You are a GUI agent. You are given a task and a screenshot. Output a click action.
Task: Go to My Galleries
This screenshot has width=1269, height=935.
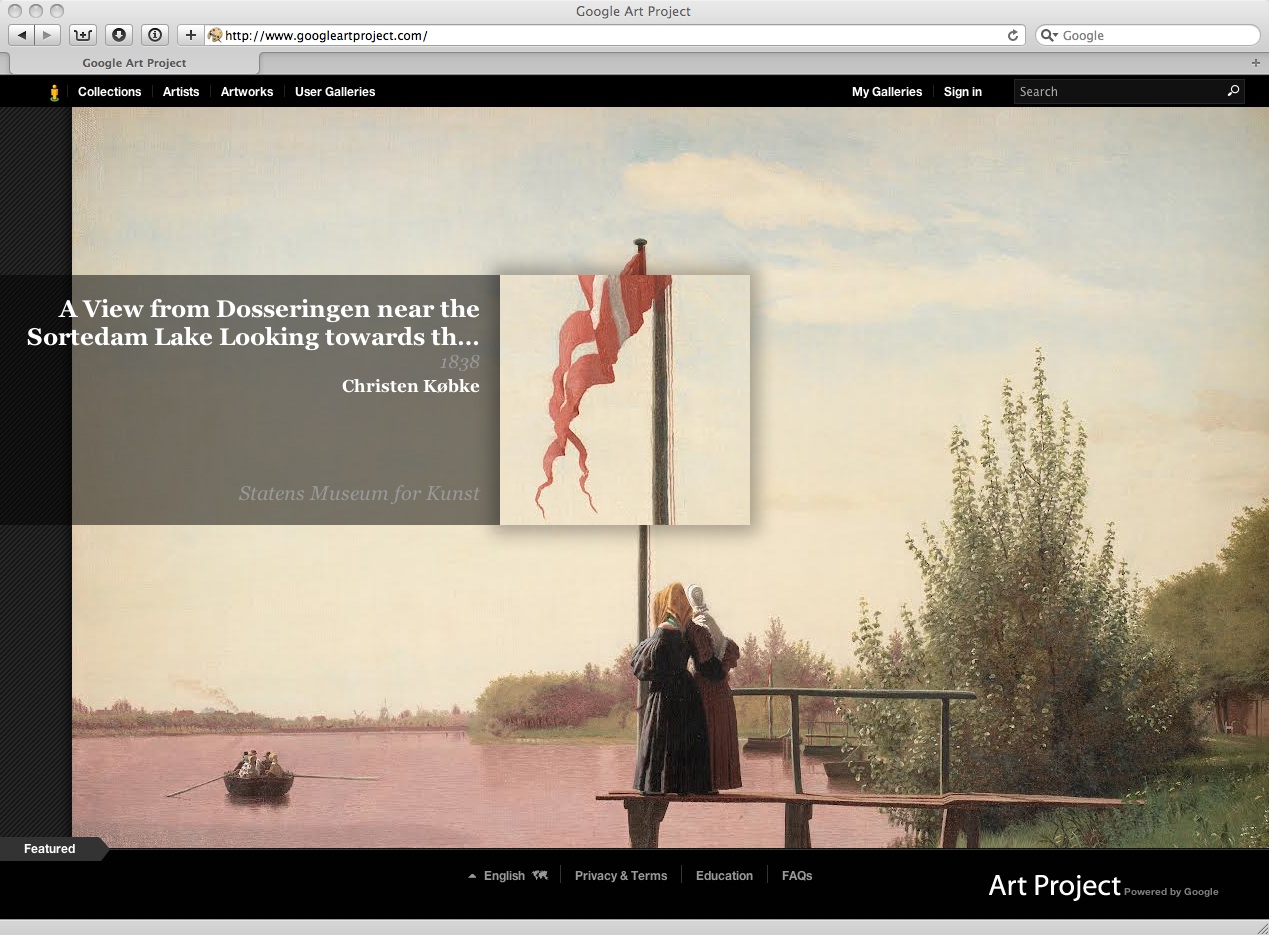pos(887,92)
